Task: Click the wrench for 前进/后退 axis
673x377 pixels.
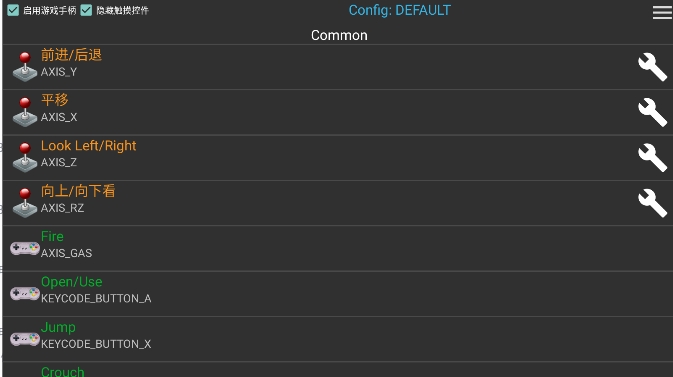Action: 652,67
